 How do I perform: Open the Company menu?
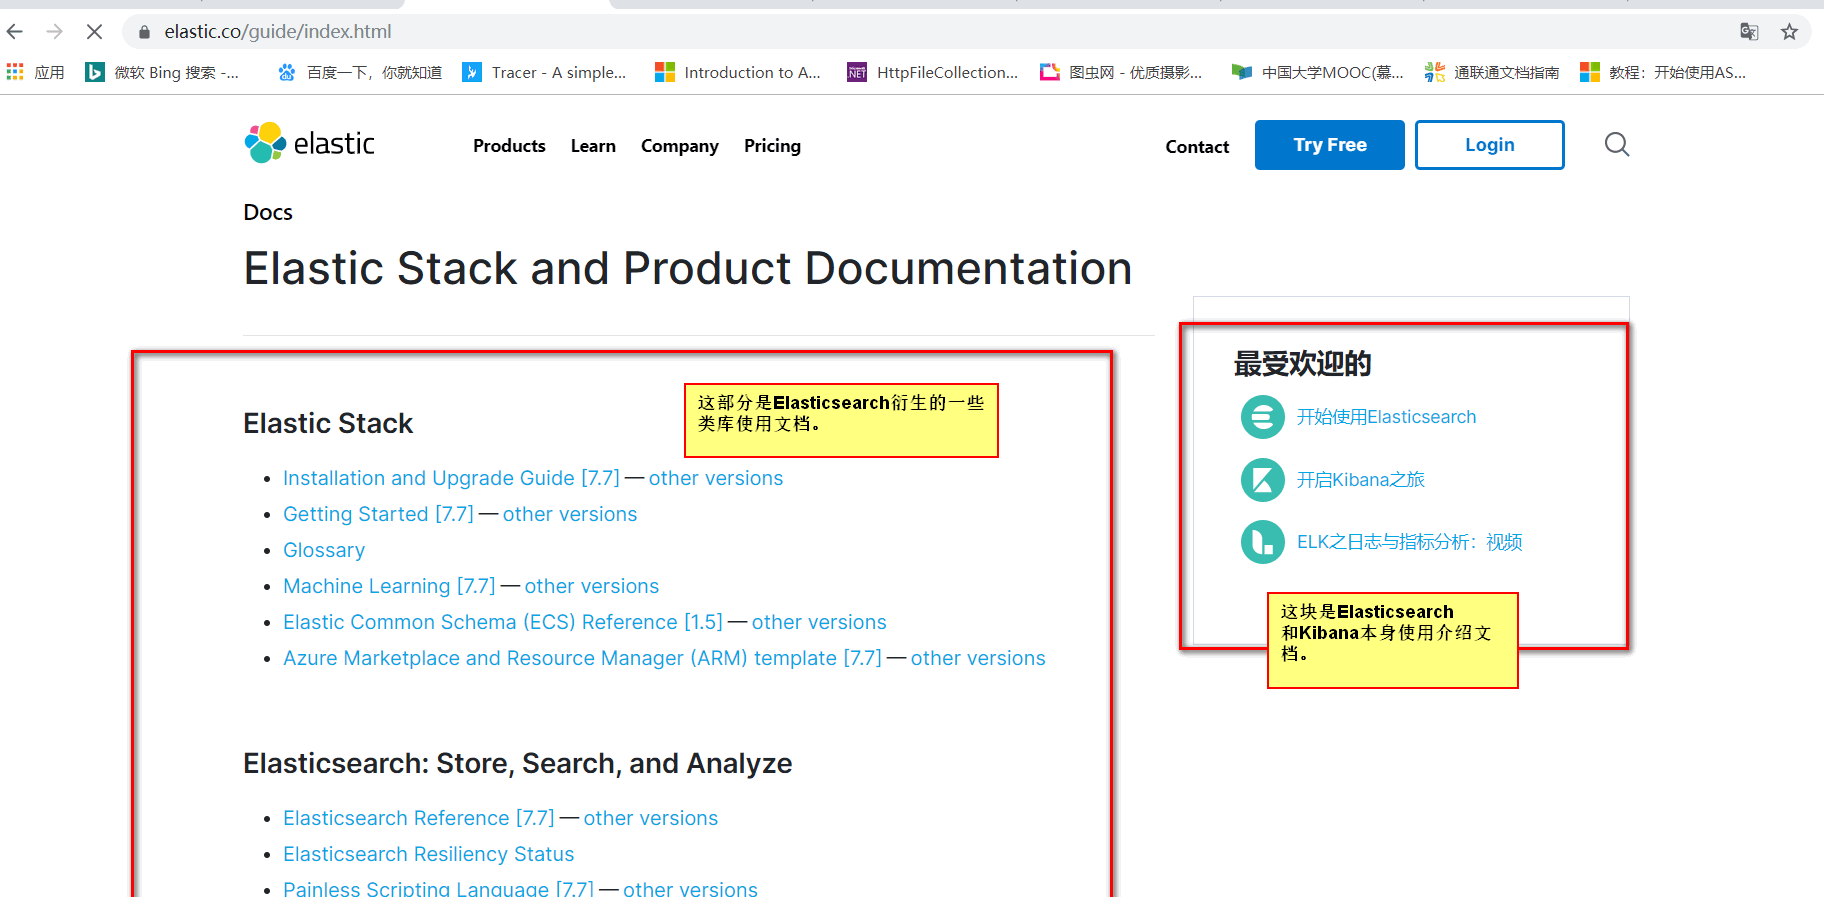pos(680,146)
